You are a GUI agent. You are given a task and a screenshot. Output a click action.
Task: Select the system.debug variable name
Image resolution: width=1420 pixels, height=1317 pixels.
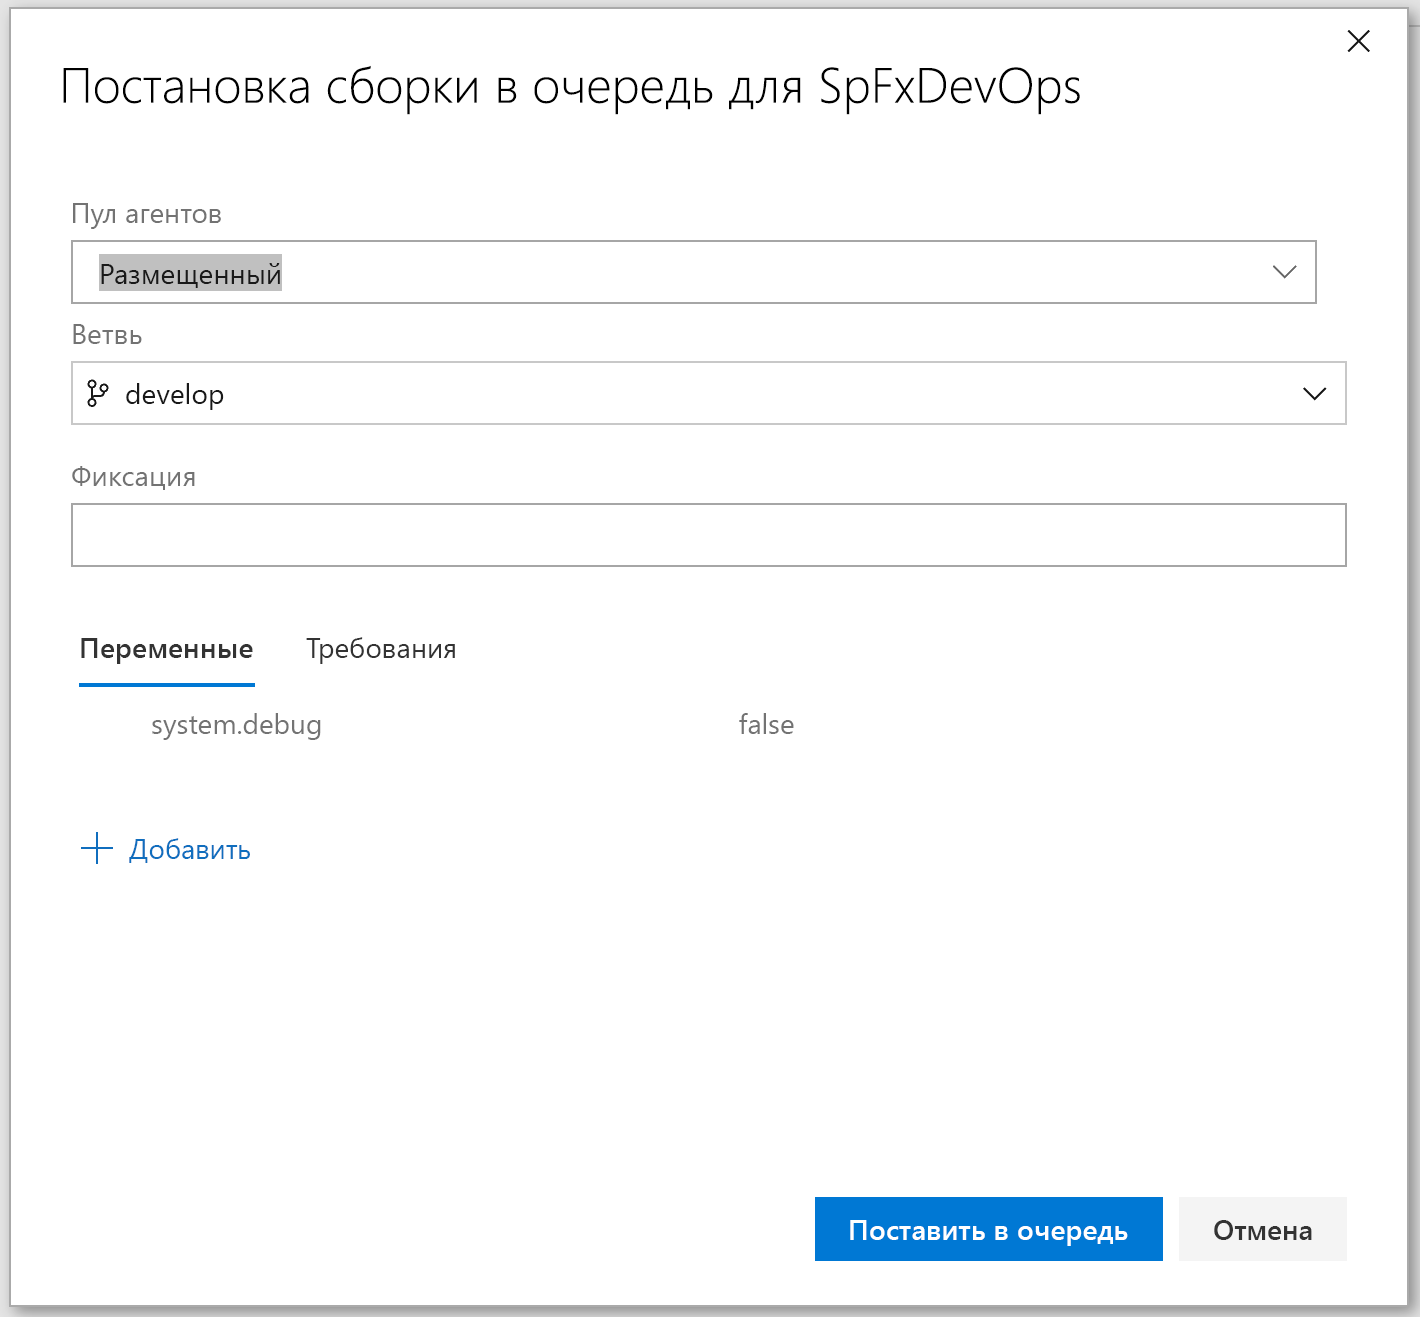click(236, 725)
